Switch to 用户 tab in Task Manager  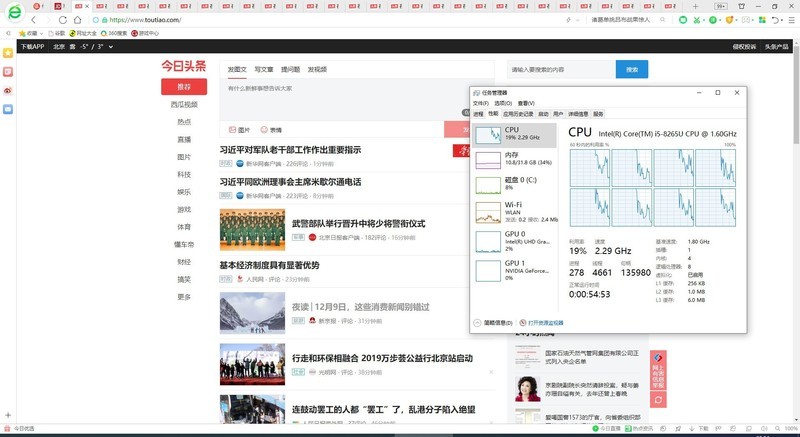558,114
